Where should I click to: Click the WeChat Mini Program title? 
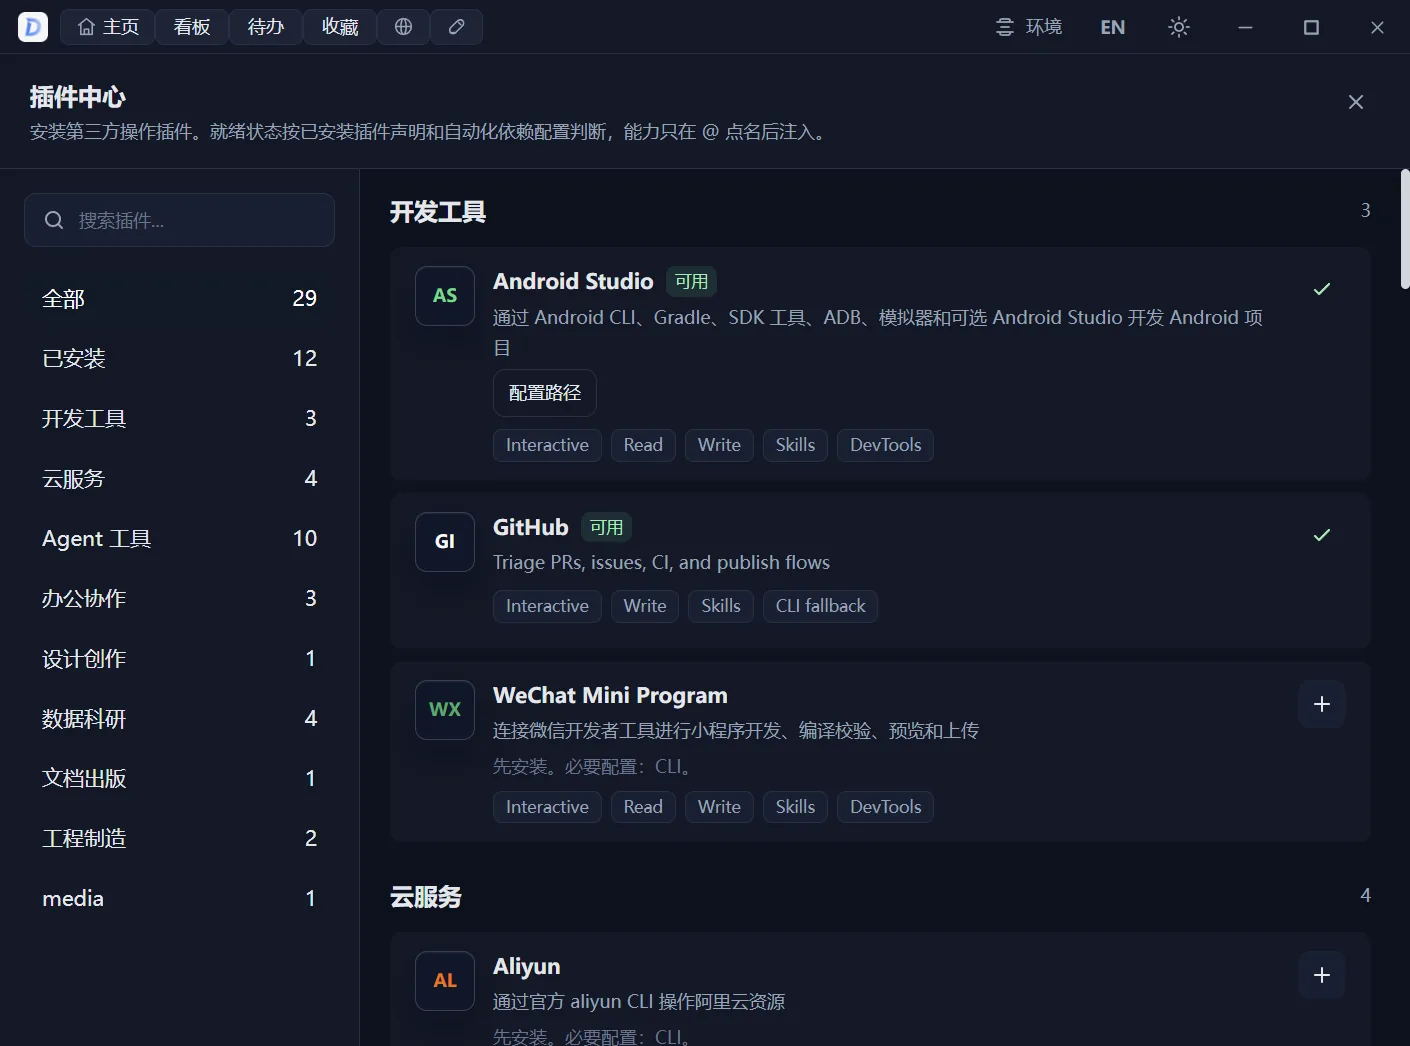tap(610, 696)
